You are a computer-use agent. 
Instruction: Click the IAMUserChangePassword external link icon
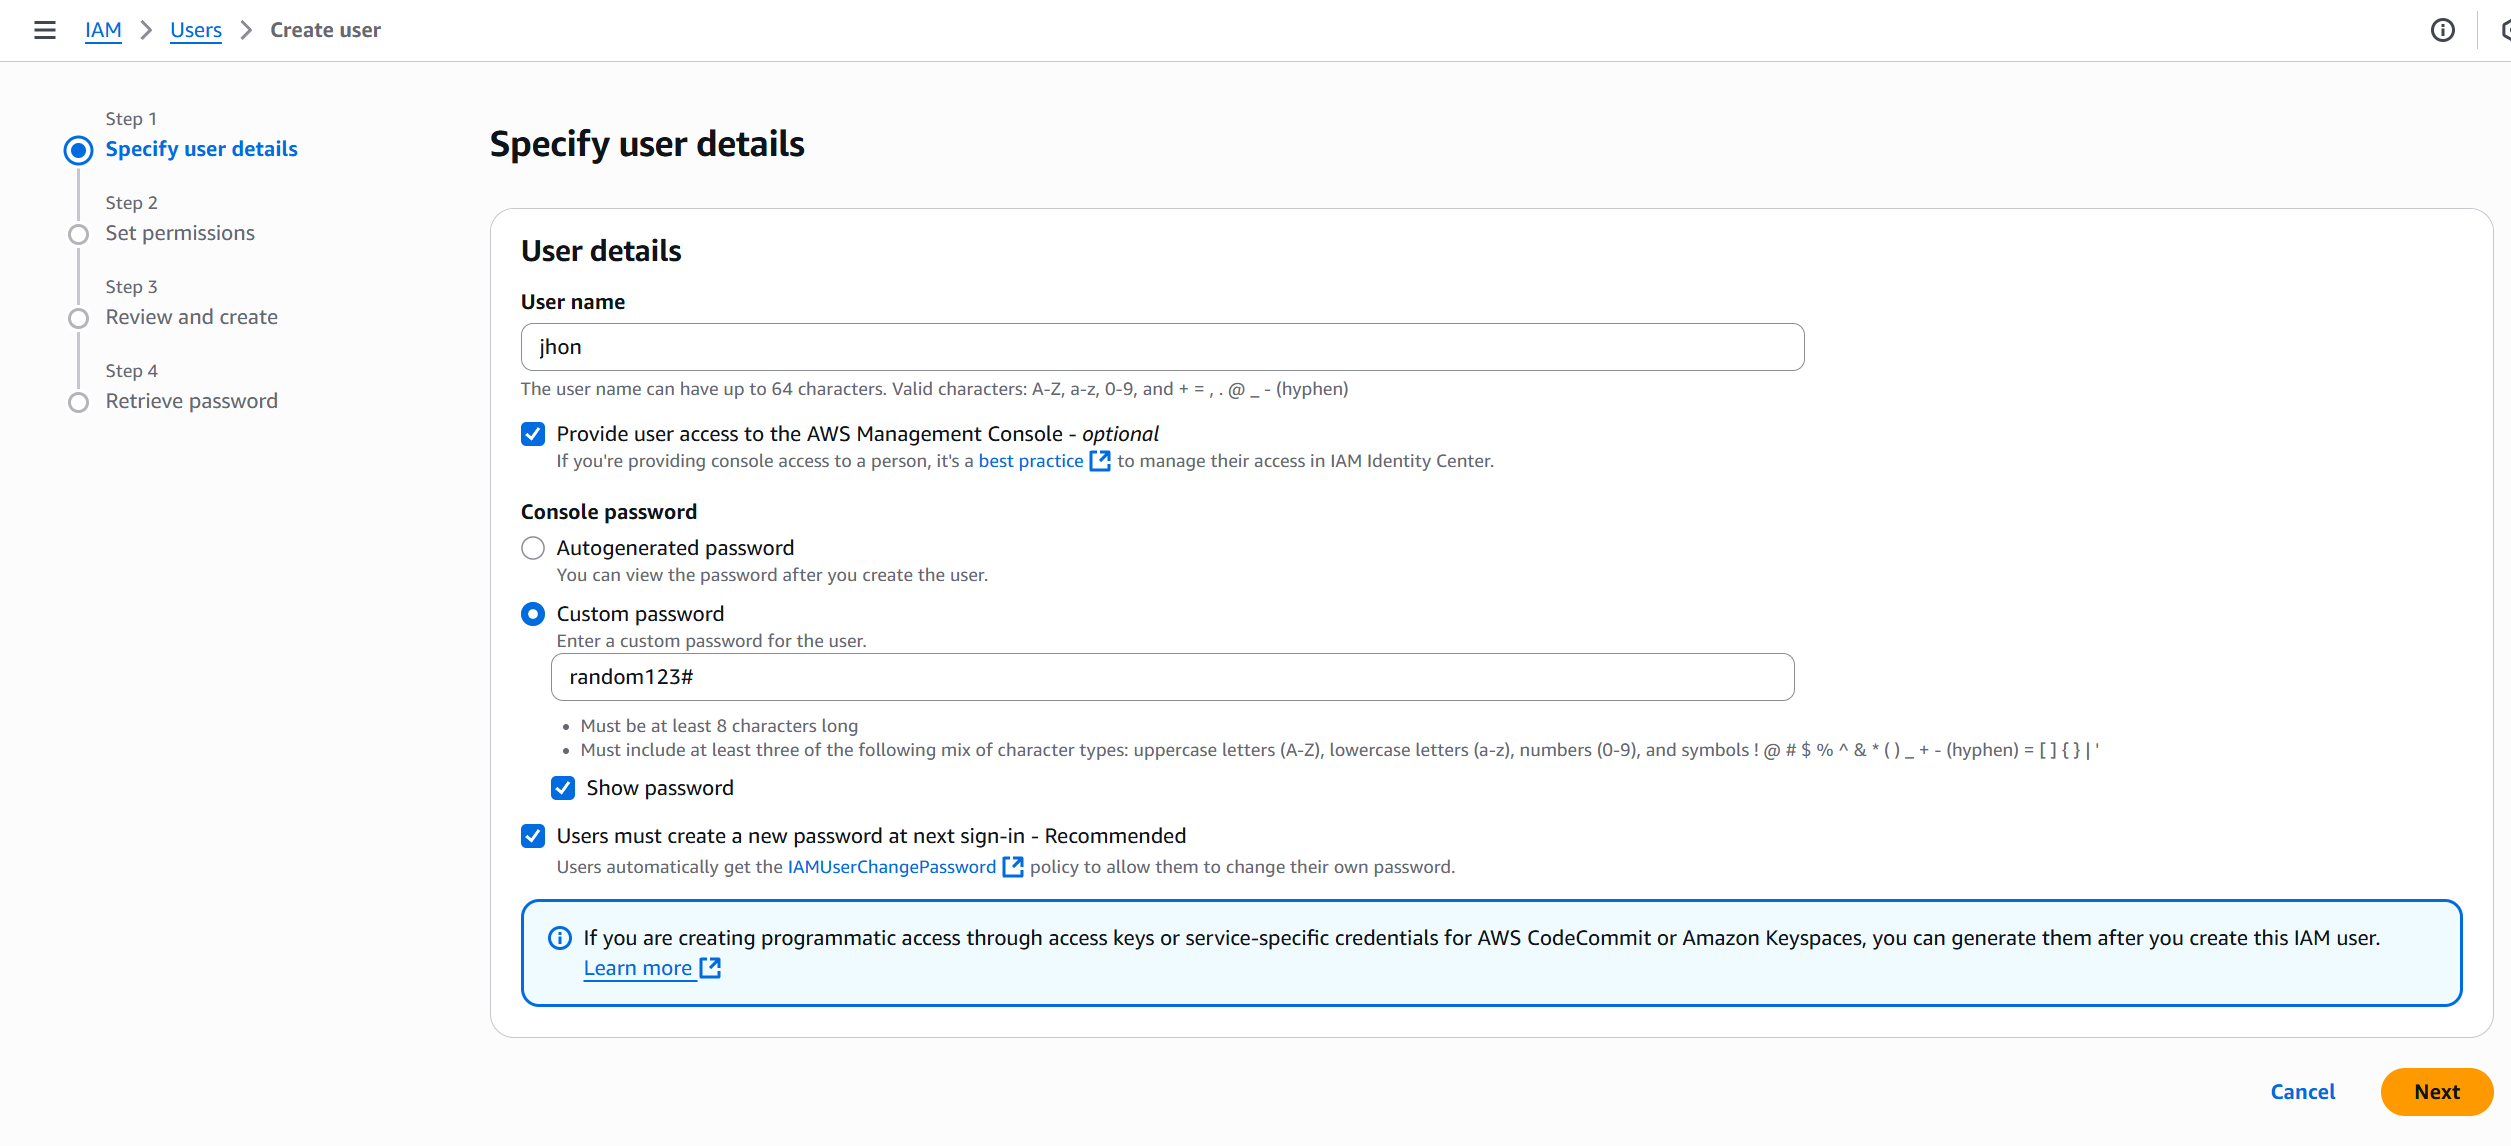pos(1012,867)
